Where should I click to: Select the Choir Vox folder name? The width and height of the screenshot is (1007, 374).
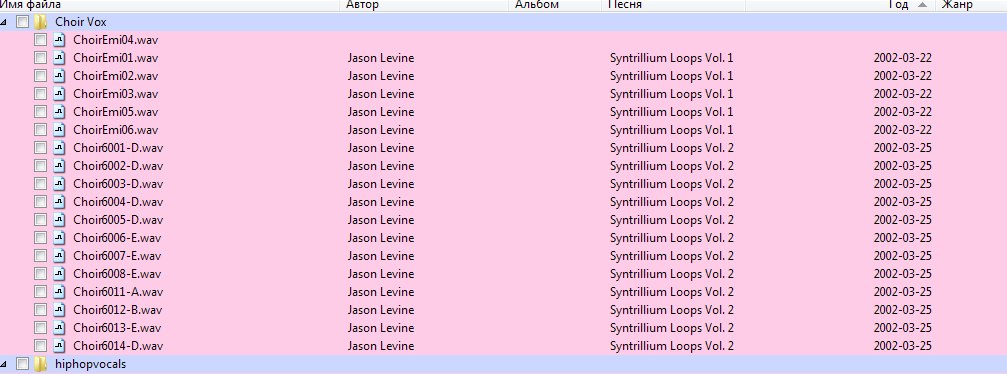[80, 22]
